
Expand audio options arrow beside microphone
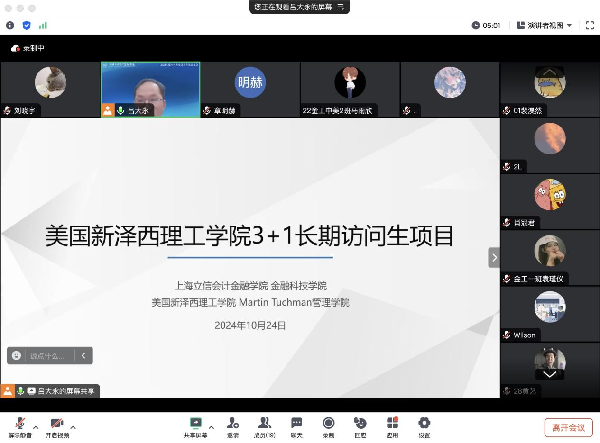coord(36,424)
